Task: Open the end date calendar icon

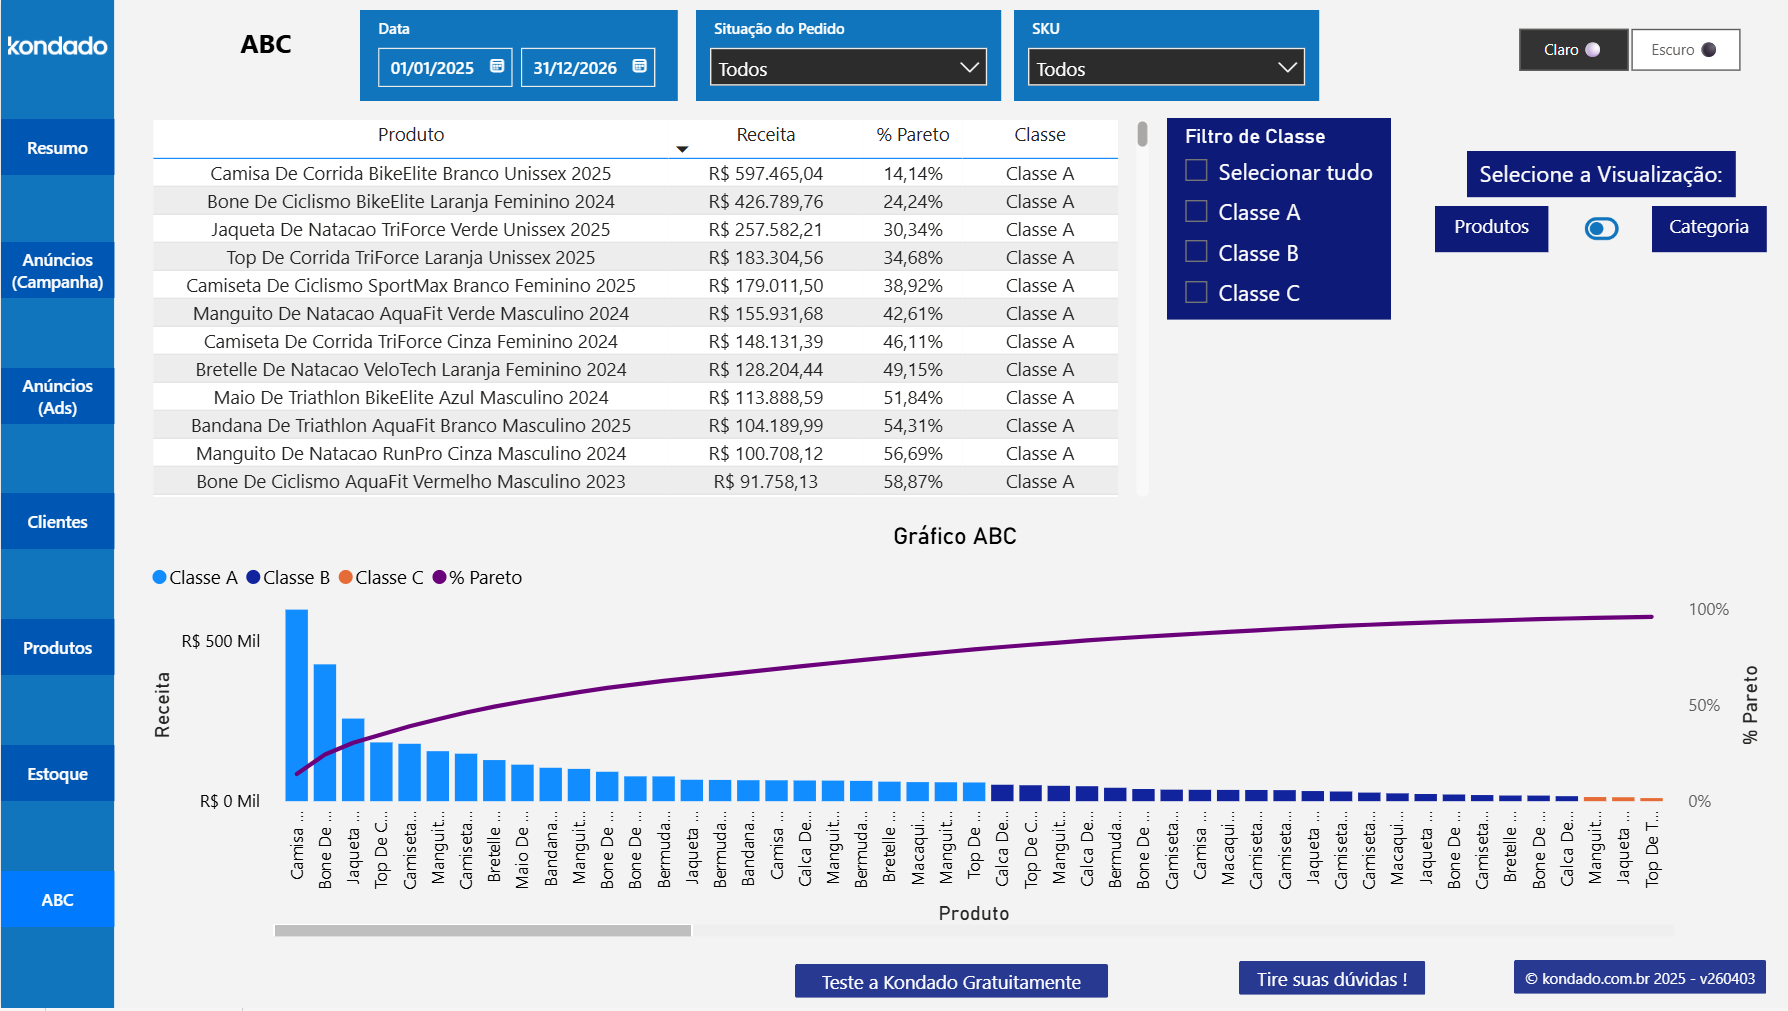Action: coord(640,67)
